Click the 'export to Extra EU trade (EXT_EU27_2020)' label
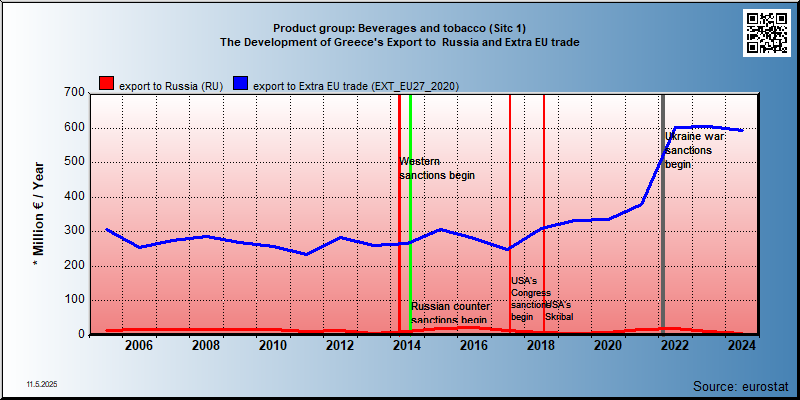Viewport: 800px width, 400px height. point(356,86)
